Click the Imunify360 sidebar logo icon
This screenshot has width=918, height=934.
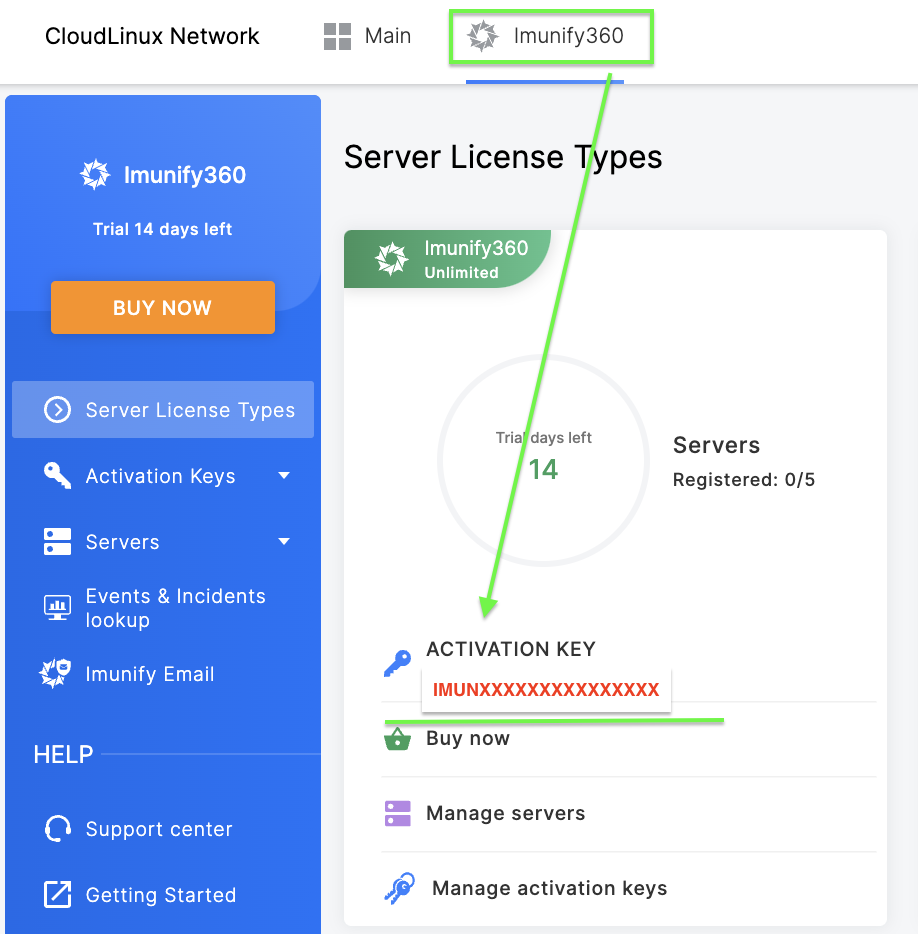(x=95, y=175)
